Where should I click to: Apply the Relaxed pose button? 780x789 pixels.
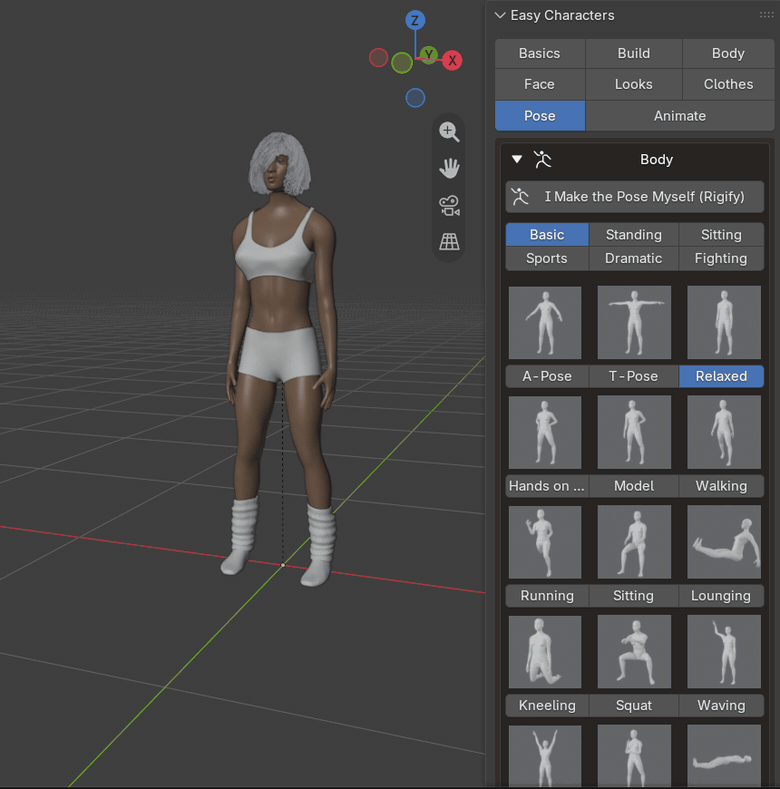coord(721,376)
